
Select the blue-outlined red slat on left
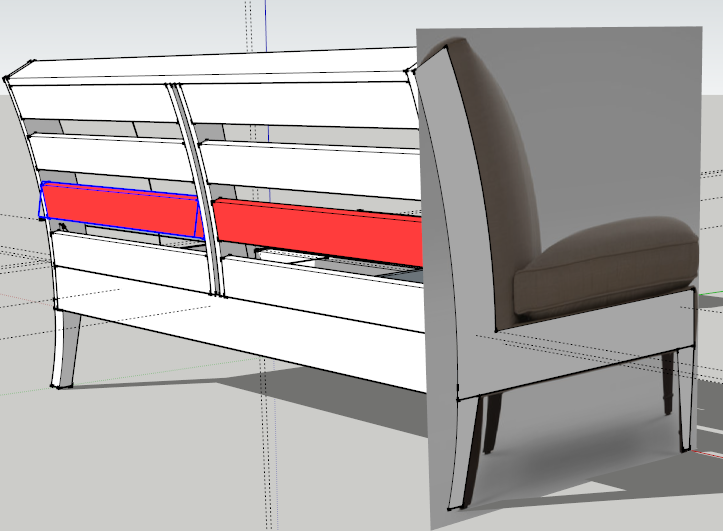(x=121, y=209)
